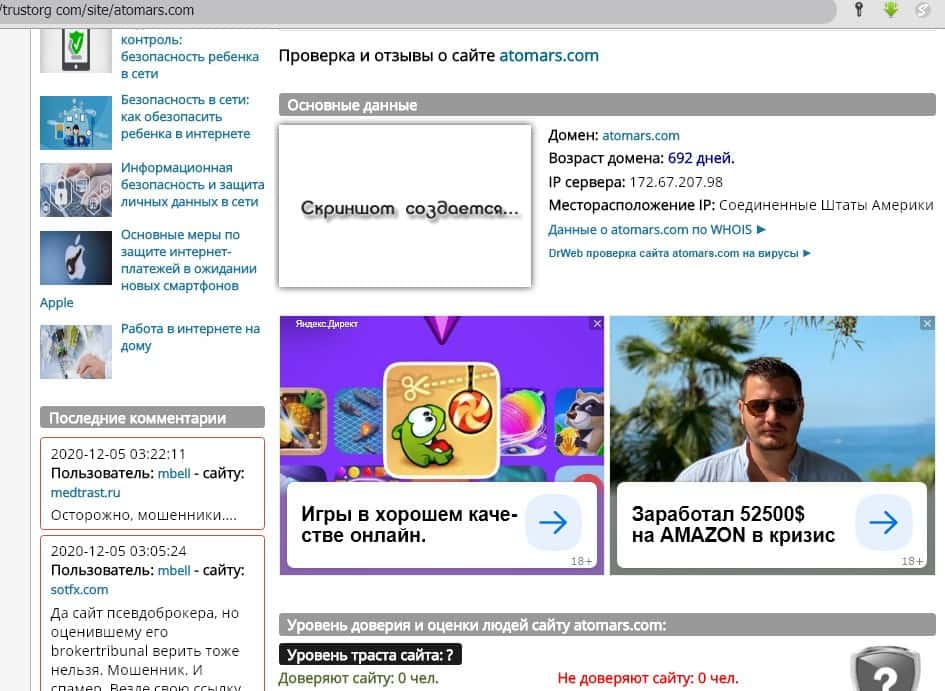Screen dimensions: 945x691
Task: Click the child internet safety thumbnail
Action: [x=76, y=122]
